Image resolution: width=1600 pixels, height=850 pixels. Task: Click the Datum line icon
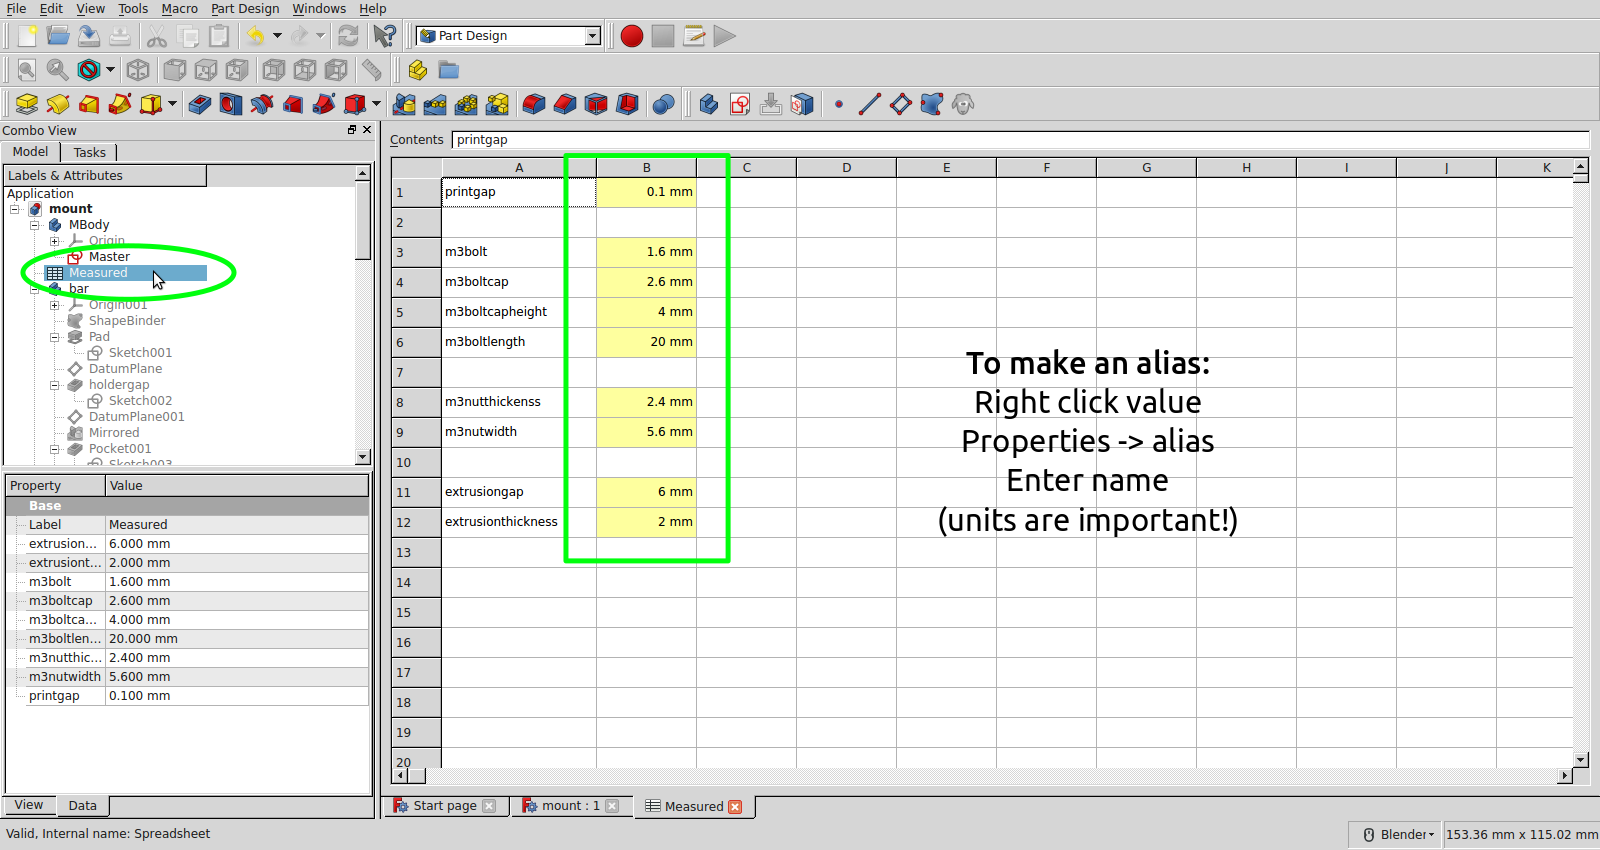pyautogui.click(x=870, y=104)
